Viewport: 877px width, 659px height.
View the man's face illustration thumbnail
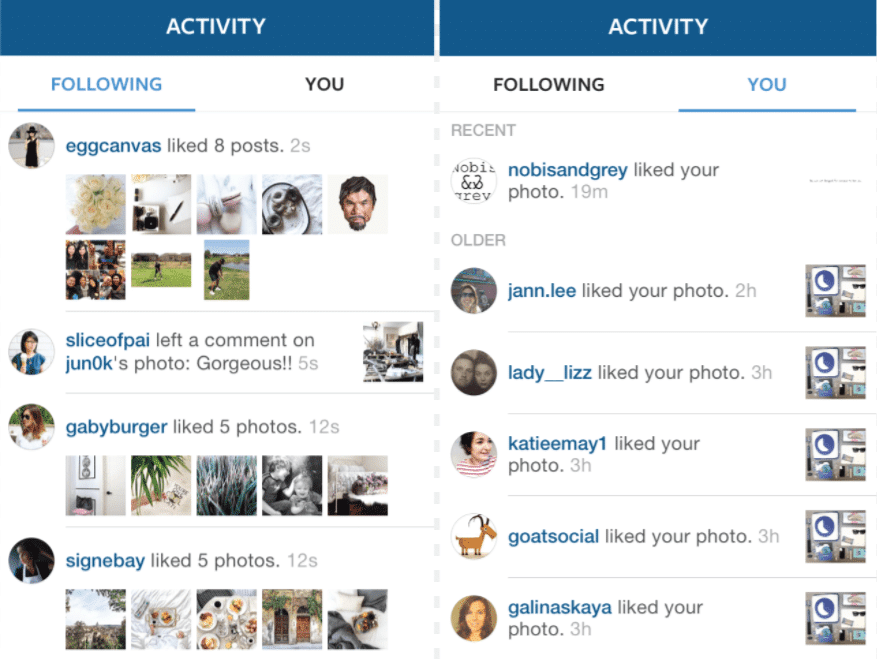(x=357, y=204)
